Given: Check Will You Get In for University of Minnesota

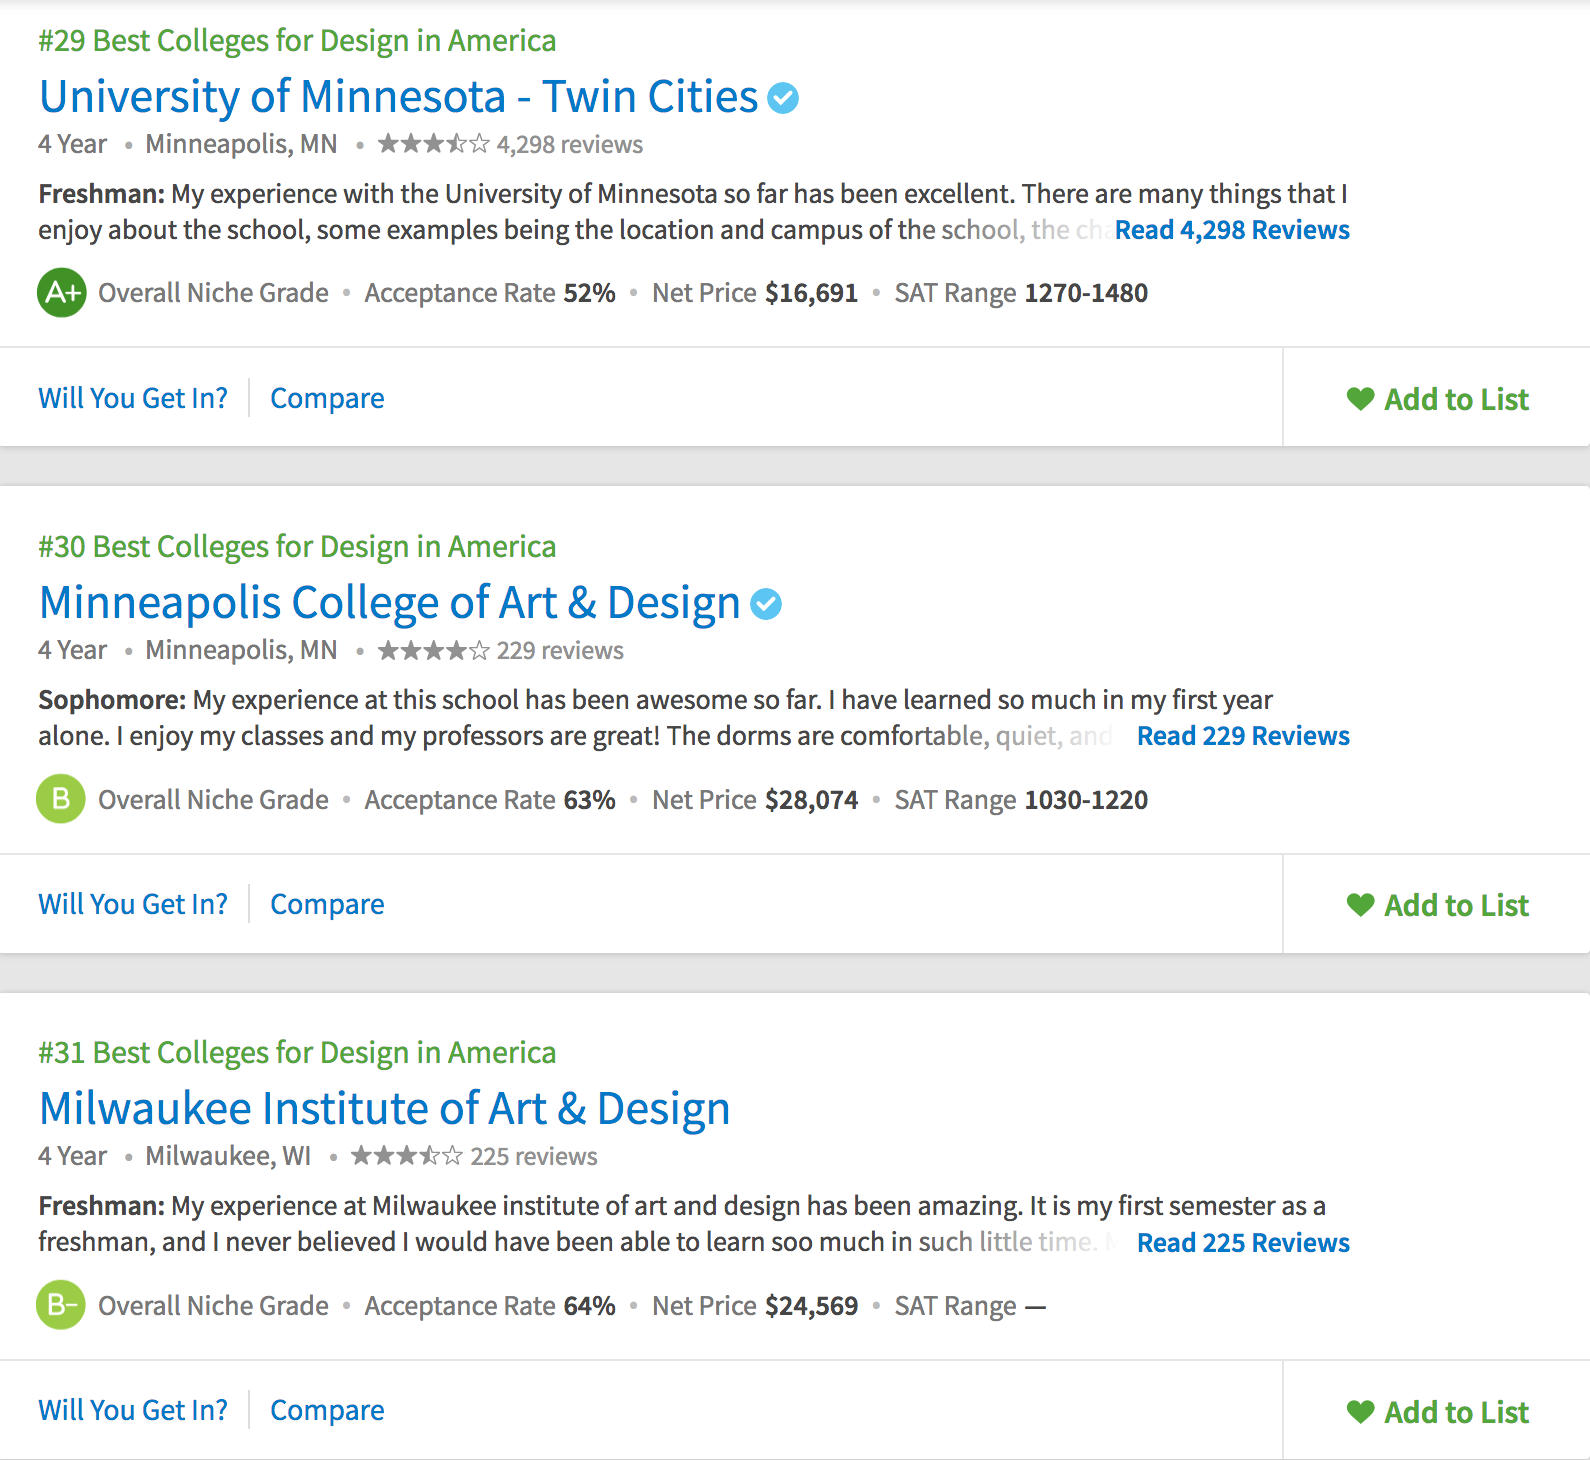Looking at the screenshot, I should [133, 398].
